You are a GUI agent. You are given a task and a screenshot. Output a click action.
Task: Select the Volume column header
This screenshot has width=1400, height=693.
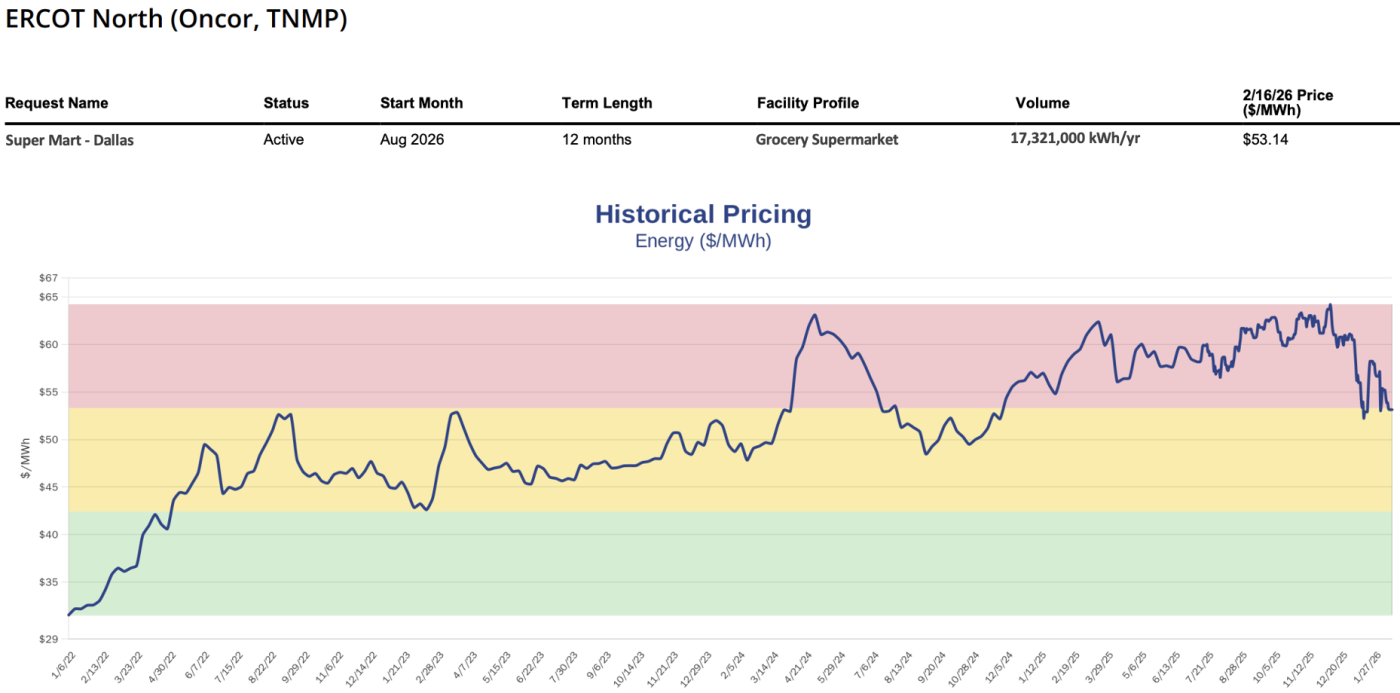pos(1042,103)
